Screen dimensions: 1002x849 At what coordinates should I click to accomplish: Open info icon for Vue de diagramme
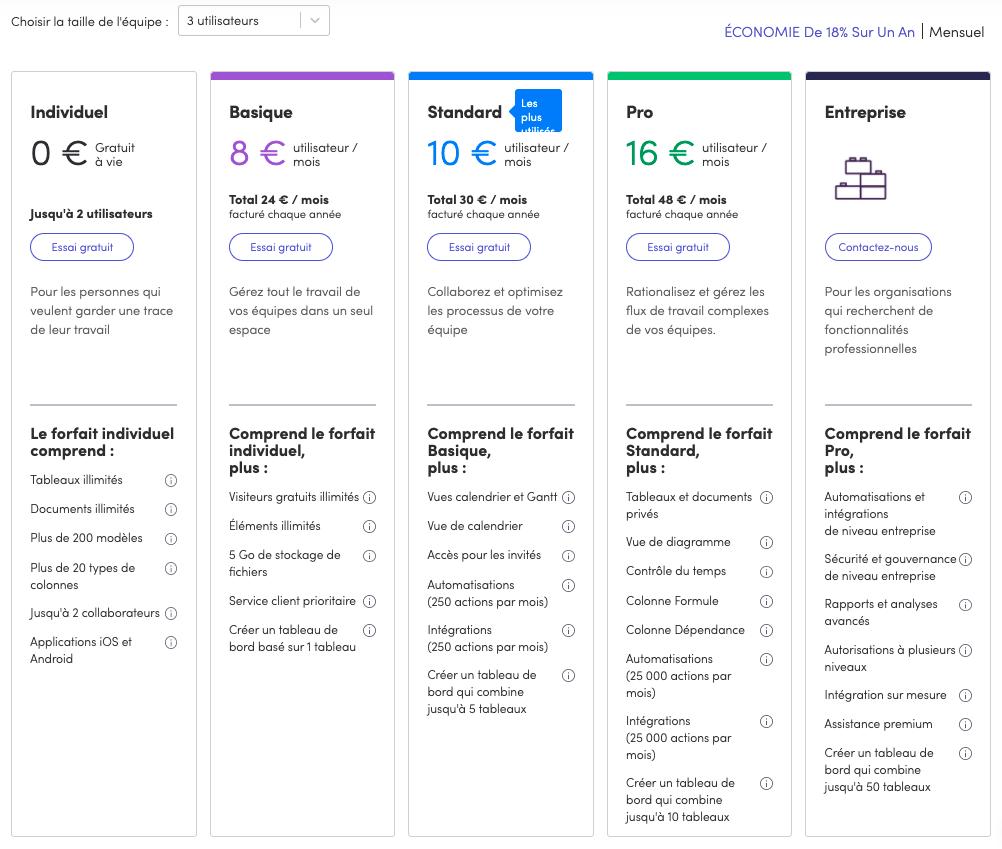766,542
